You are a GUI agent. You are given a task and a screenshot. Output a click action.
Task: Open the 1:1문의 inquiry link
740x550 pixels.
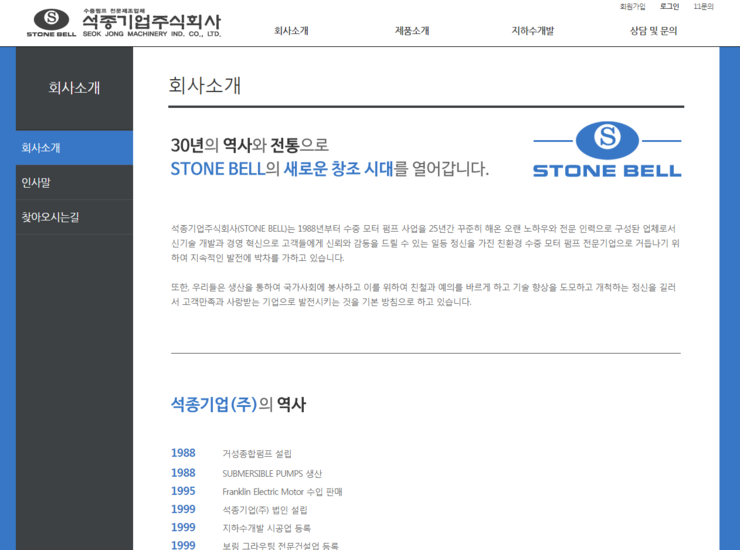pos(703,7)
